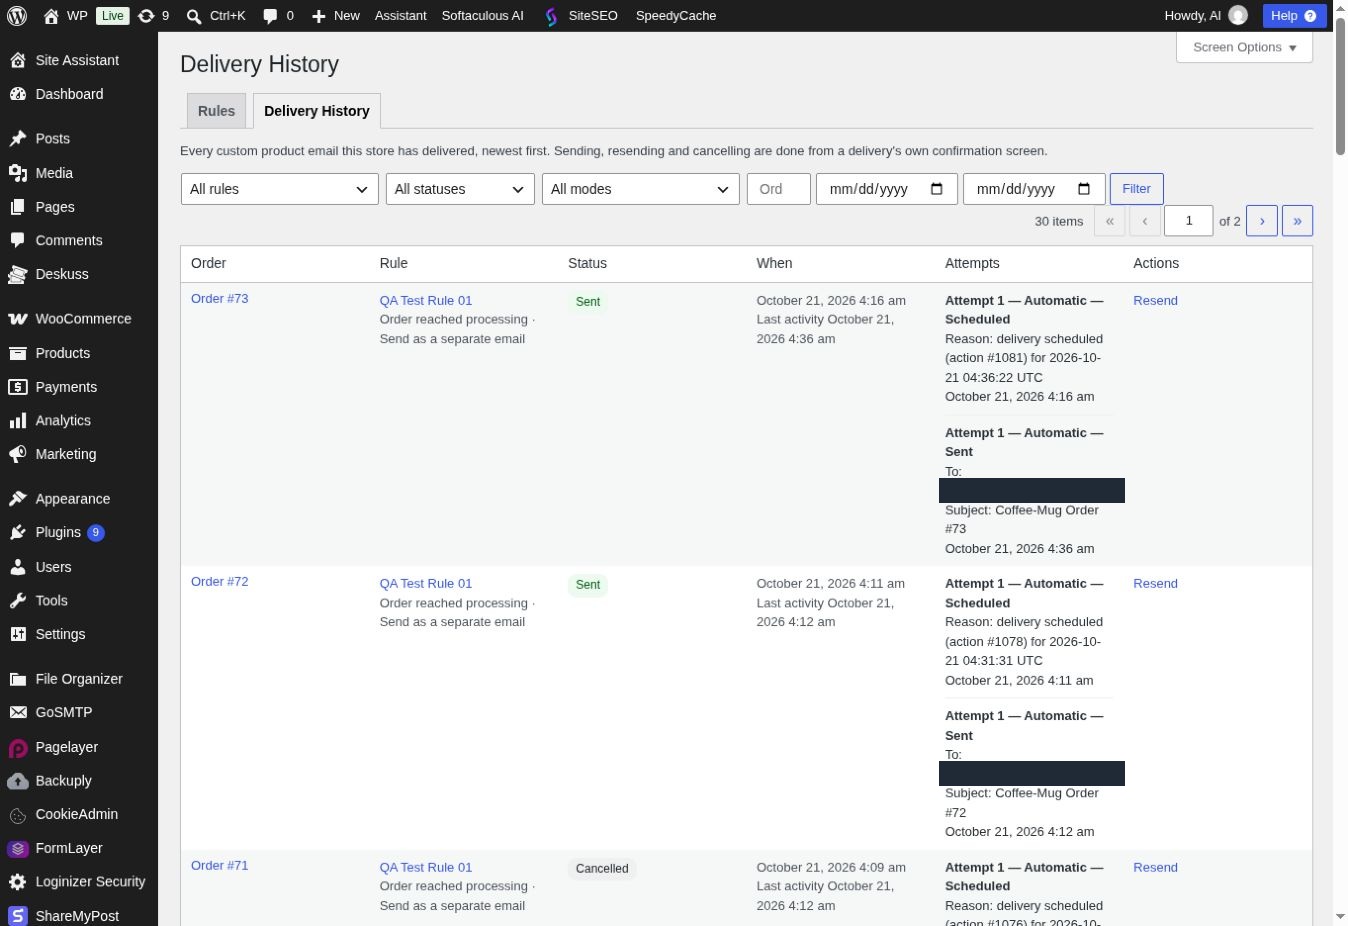Viewport: 1348px width, 926px height.
Task: Open the comments bubble icon in admin bar
Action: pyautogui.click(x=270, y=16)
